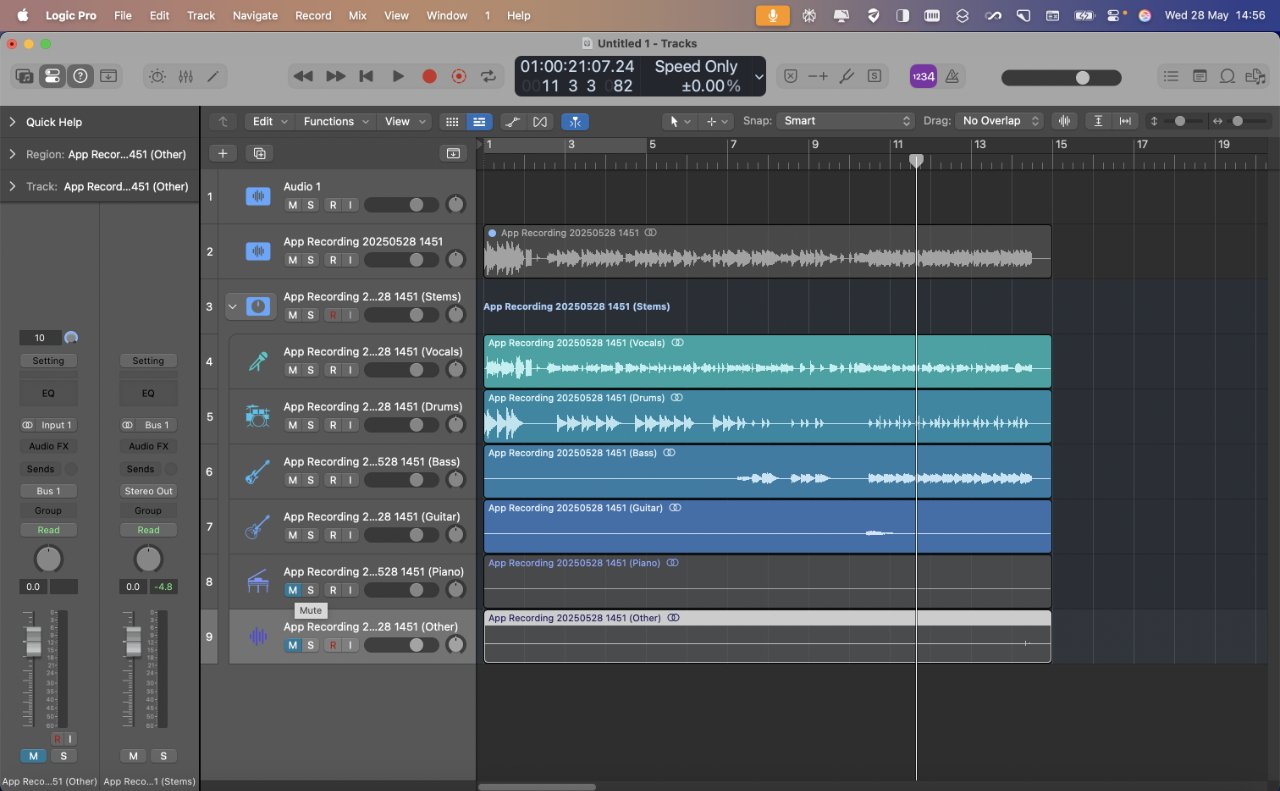
Task: Click the drum kit icon on Drums track
Action: 258,416
